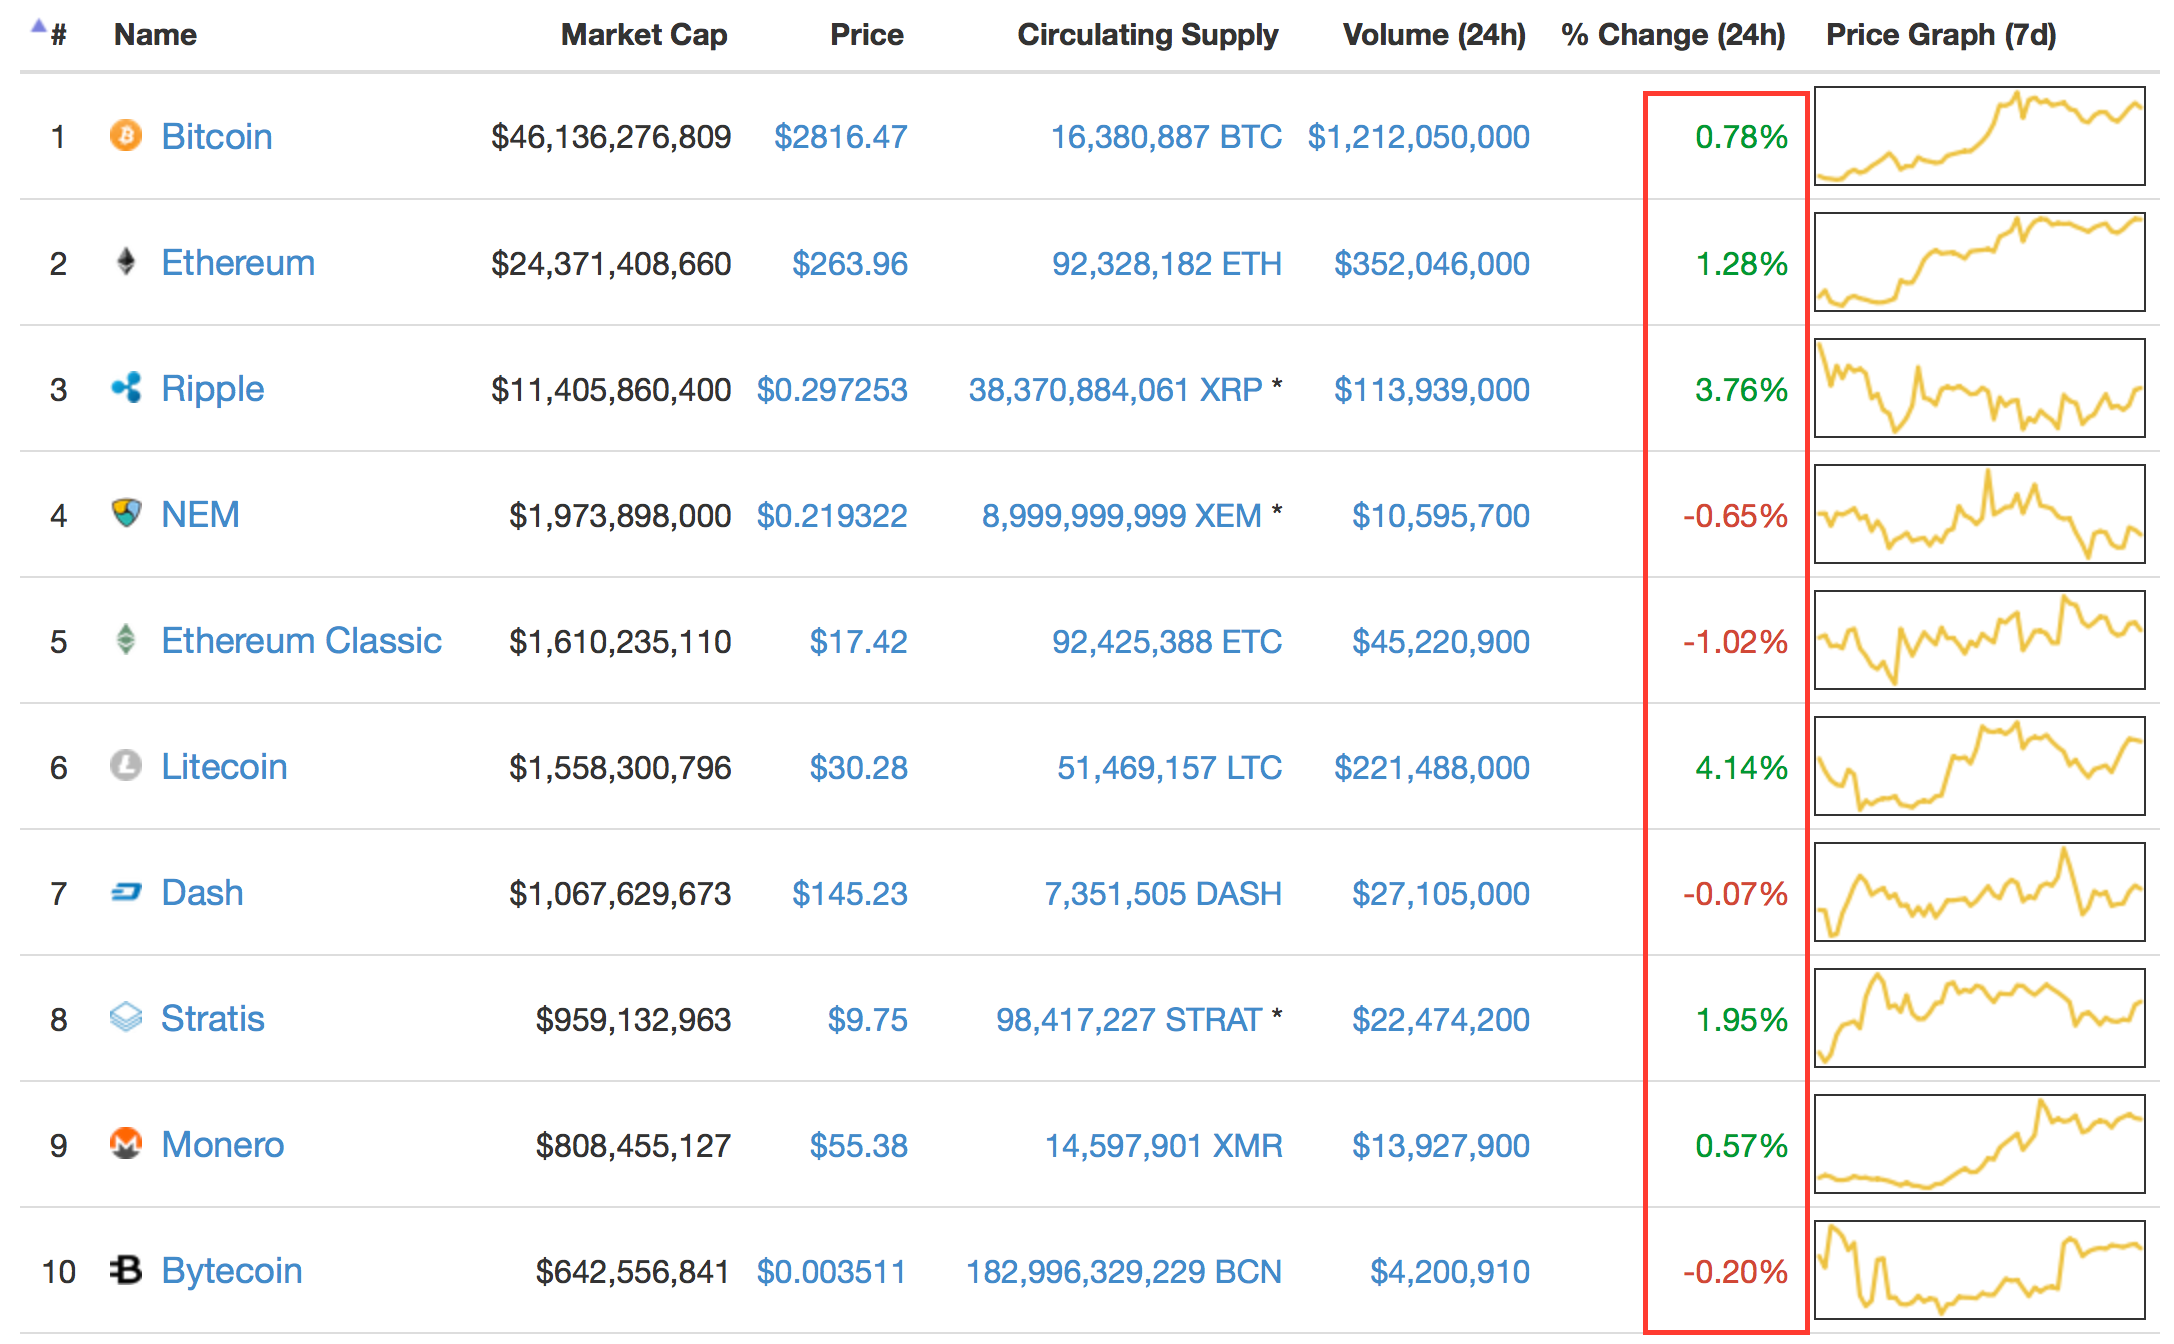This screenshot has width=2174, height=1344.
Task: Open Bitcoin price link $2816.47
Action: [840, 137]
